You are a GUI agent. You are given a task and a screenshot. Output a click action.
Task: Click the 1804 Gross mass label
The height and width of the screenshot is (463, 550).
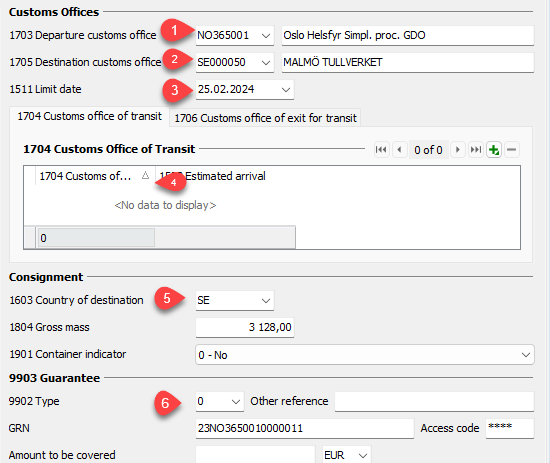click(49, 327)
